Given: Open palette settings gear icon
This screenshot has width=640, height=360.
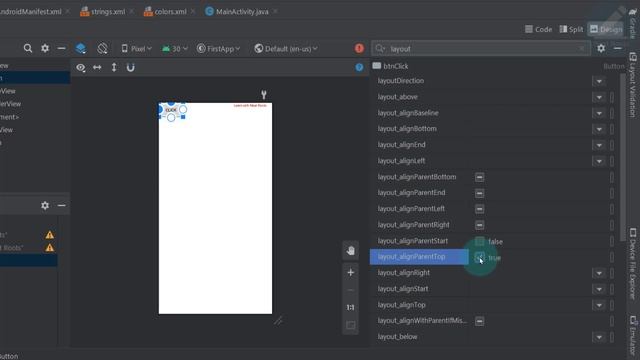Looking at the screenshot, I should click(x=45, y=49).
